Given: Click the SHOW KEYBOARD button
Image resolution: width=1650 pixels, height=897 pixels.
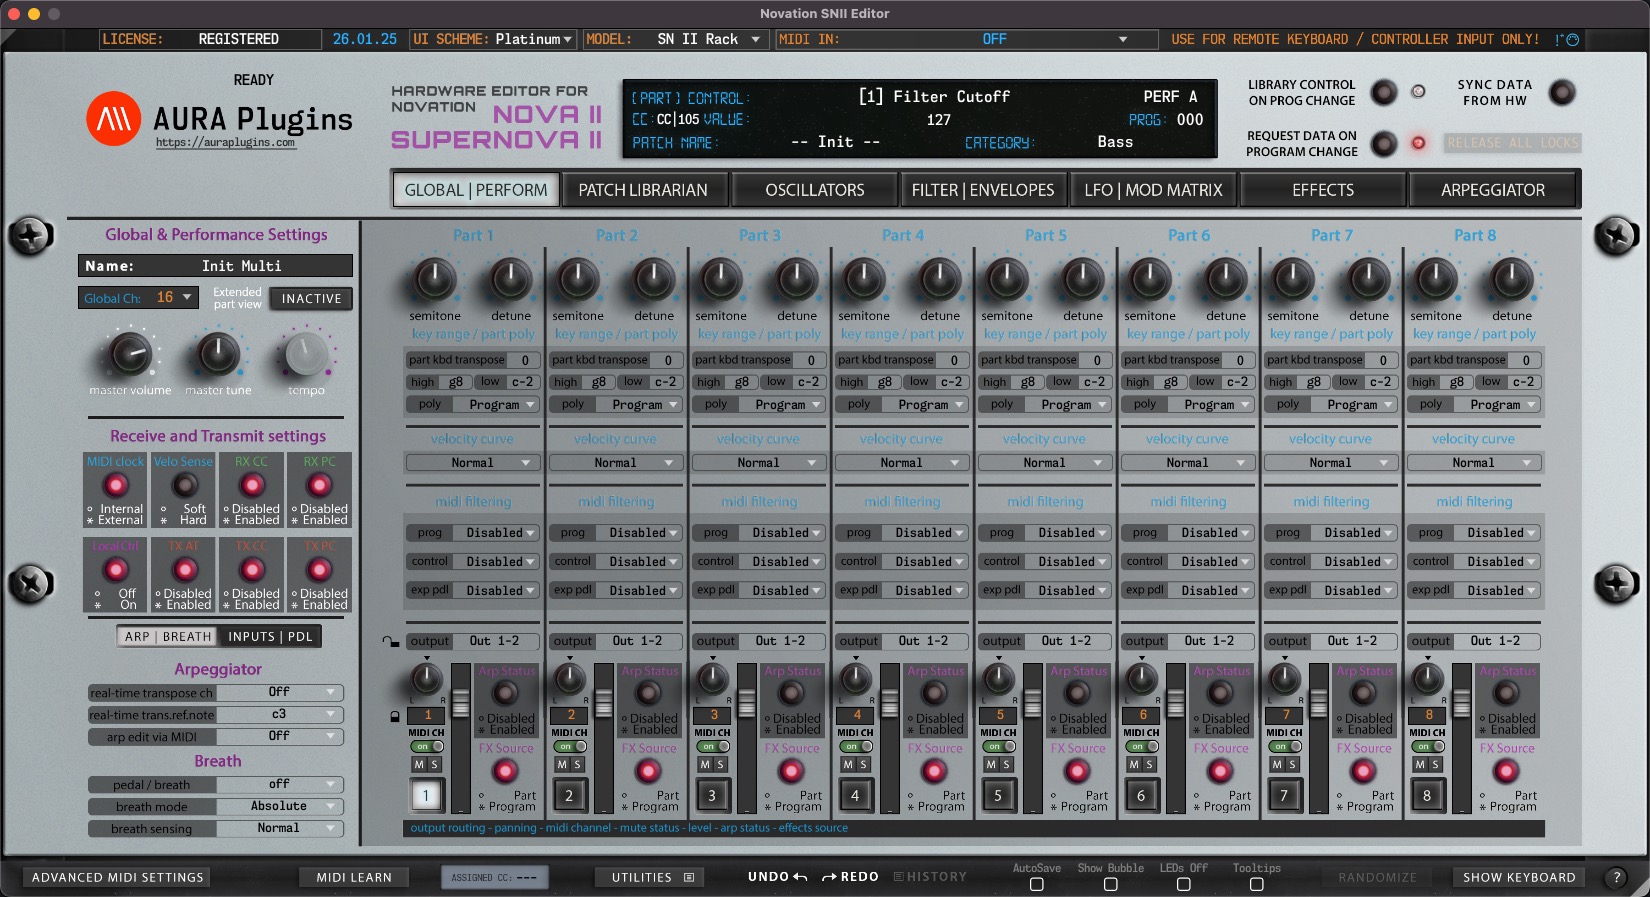Looking at the screenshot, I should [x=1518, y=877].
